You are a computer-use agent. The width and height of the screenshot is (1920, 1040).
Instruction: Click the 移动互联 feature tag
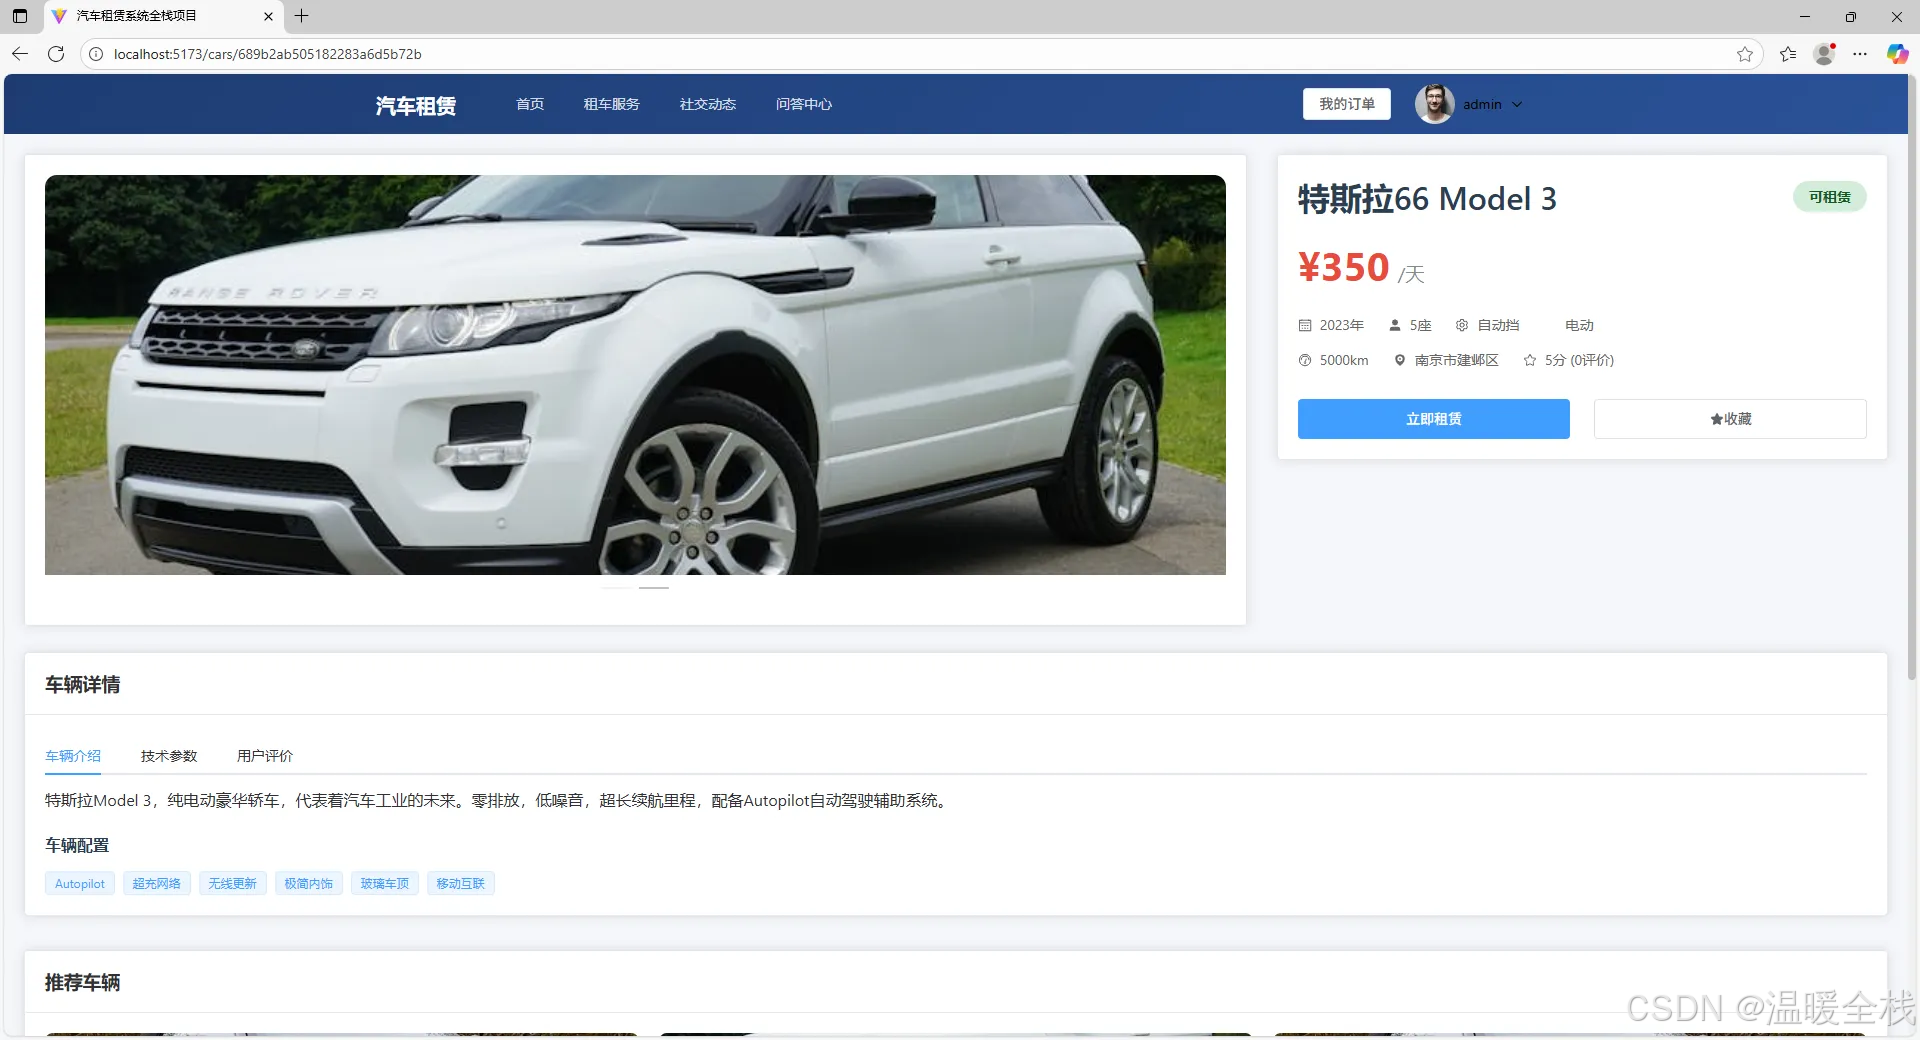461,884
